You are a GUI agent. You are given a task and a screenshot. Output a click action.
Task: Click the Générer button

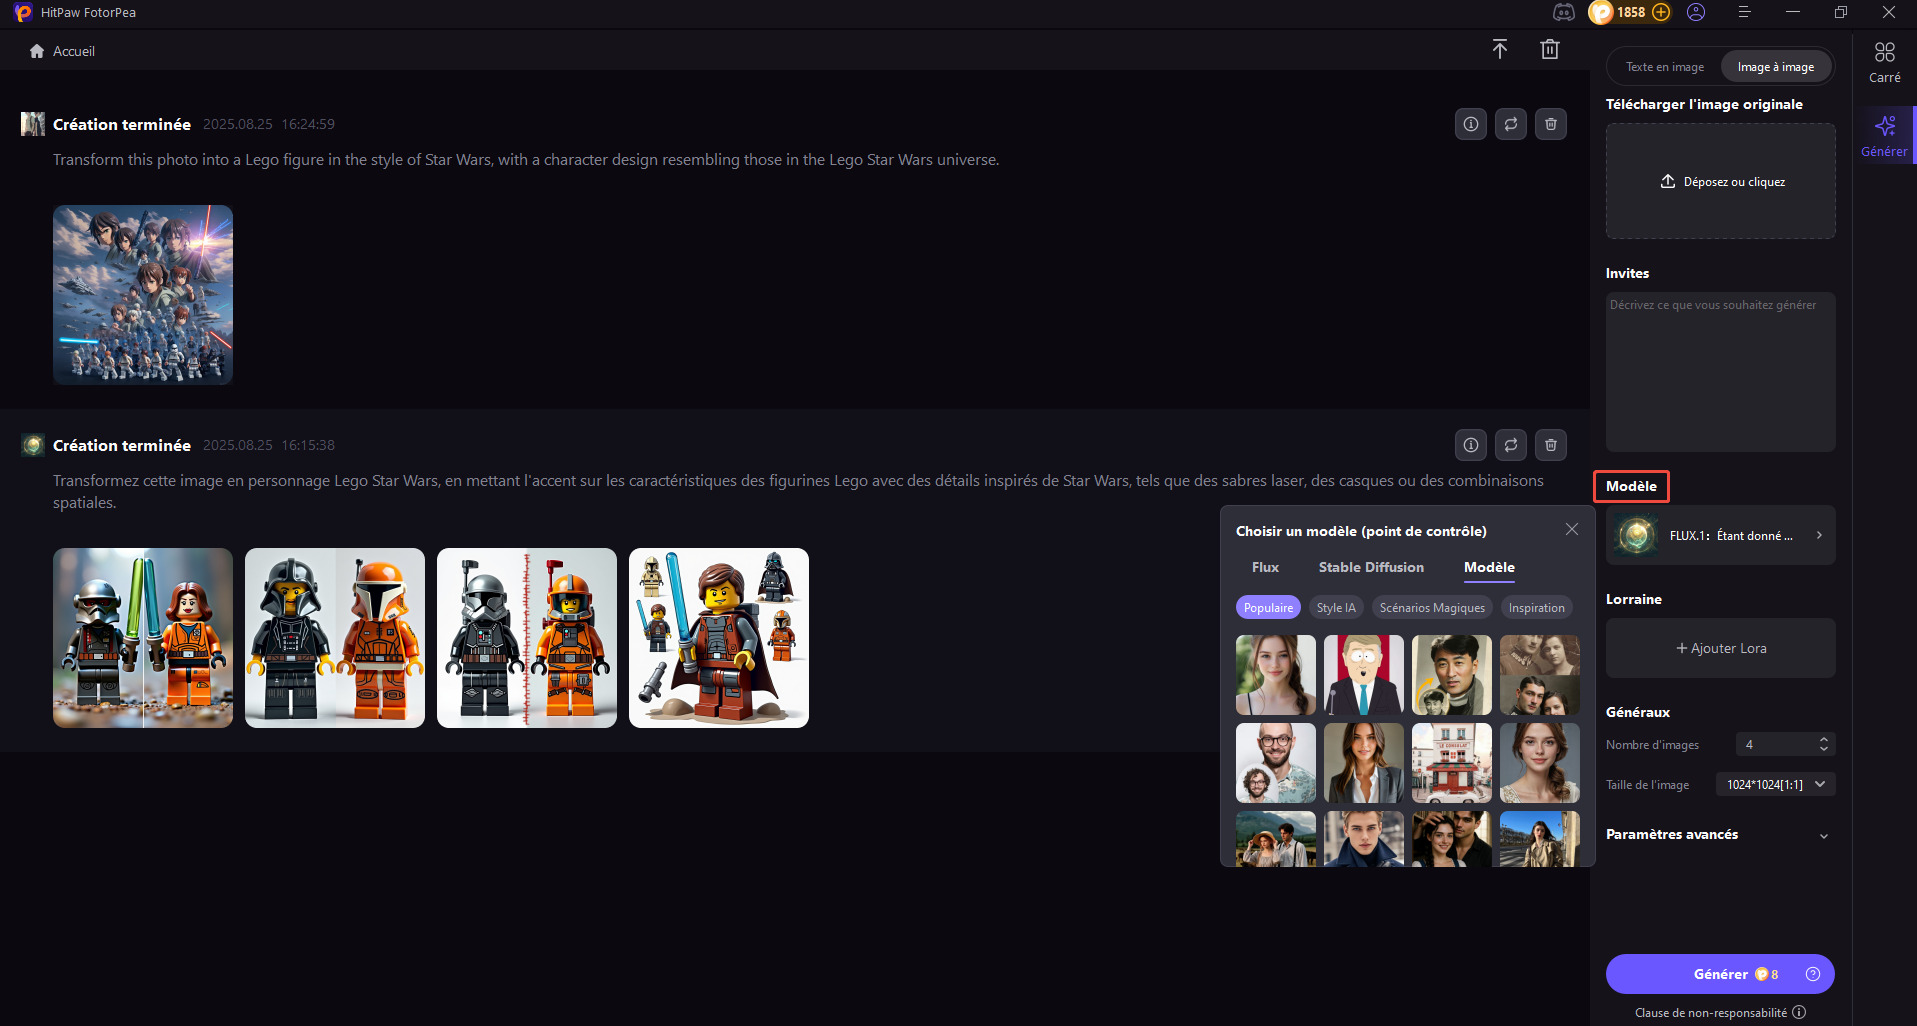click(1720, 974)
